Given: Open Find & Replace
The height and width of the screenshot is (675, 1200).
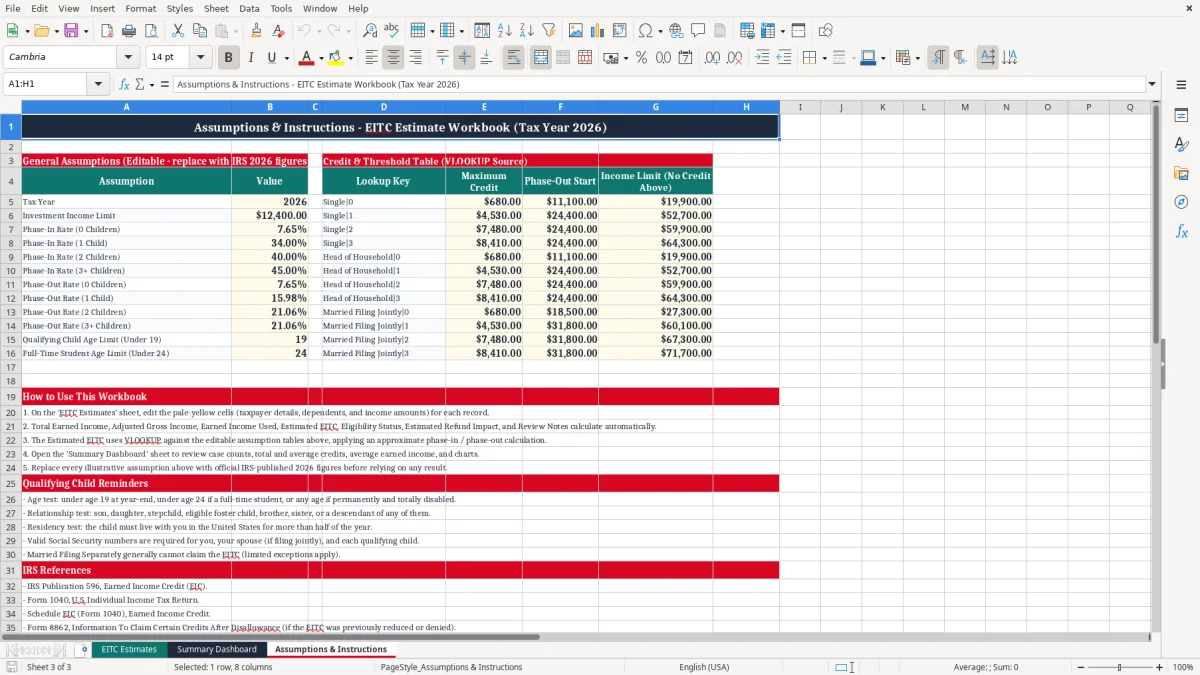Looking at the screenshot, I should 370,31.
